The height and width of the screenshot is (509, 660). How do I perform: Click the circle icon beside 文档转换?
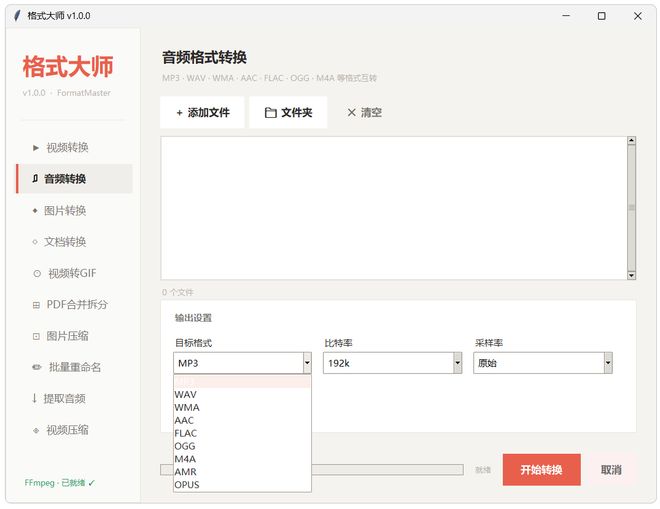pos(35,242)
